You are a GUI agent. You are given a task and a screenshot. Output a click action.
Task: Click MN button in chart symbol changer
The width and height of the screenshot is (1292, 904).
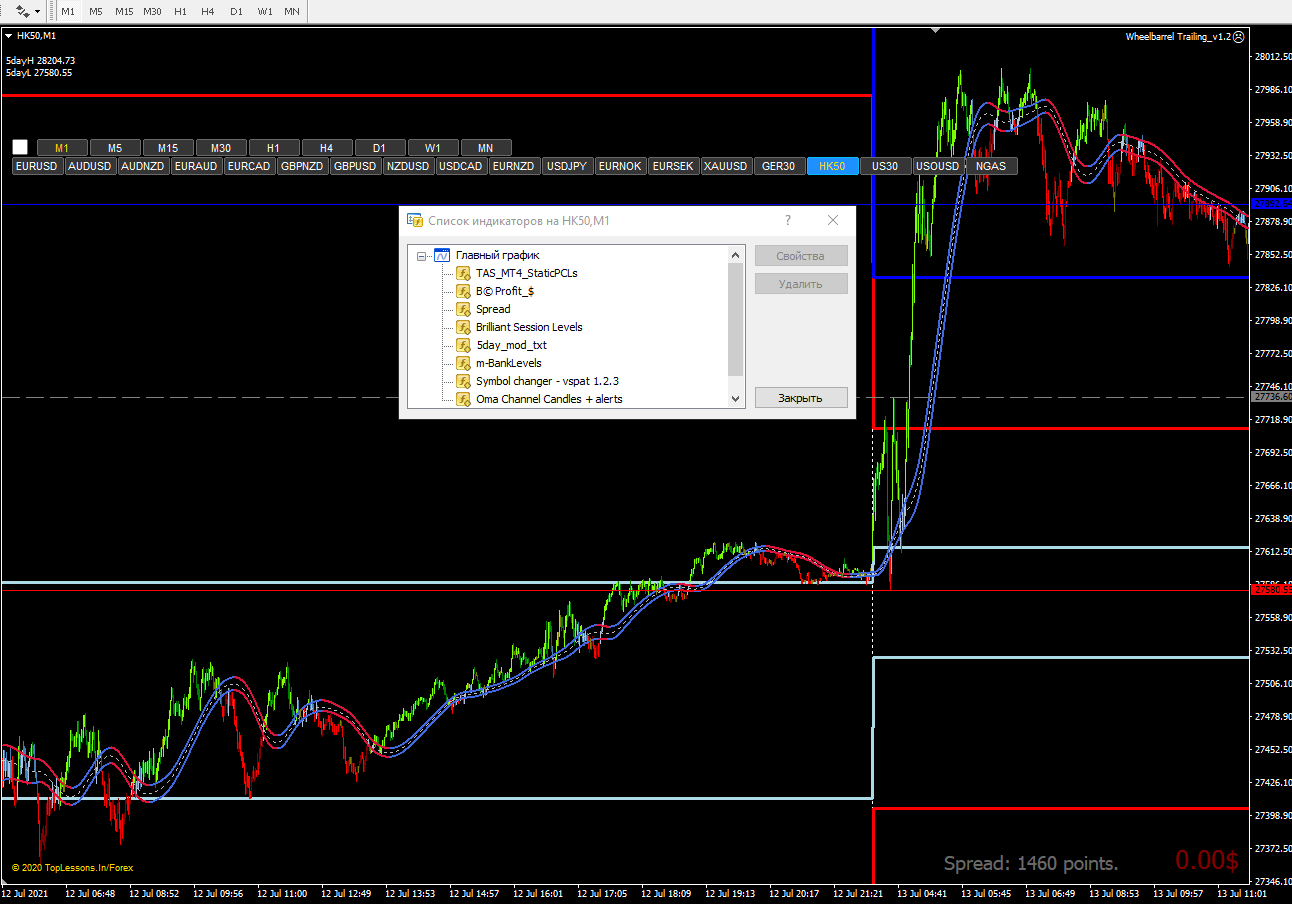486,148
